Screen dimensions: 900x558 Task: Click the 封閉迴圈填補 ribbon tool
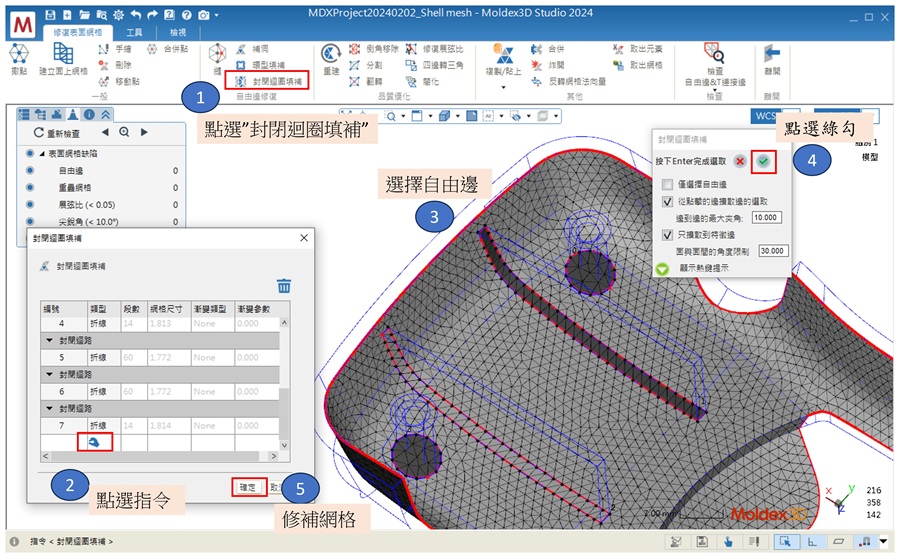click(266, 79)
